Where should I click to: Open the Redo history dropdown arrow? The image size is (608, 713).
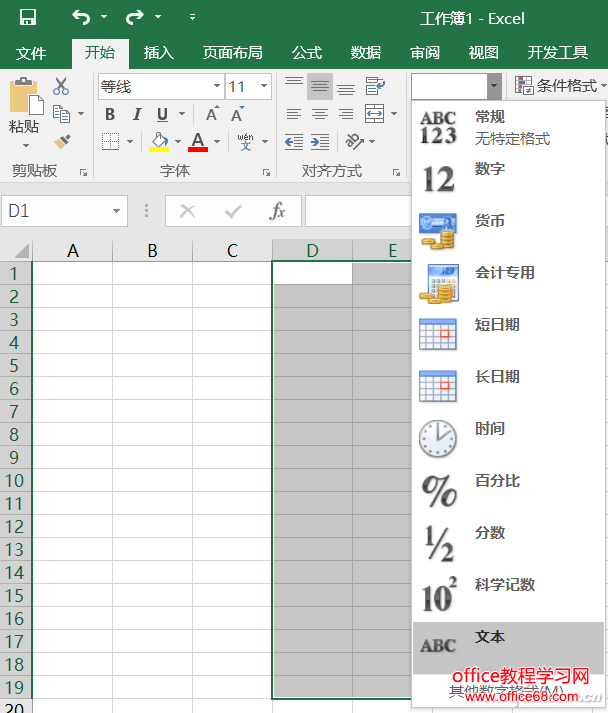coord(158,17)
